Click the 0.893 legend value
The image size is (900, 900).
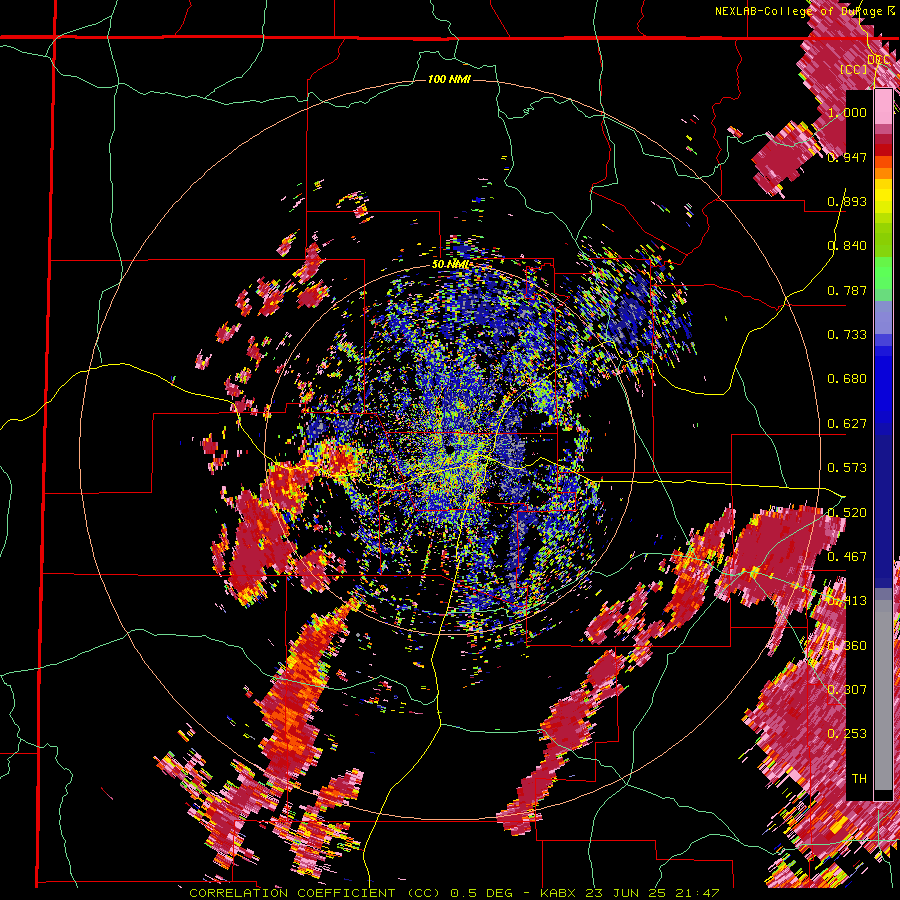click(x=847, y=201)
